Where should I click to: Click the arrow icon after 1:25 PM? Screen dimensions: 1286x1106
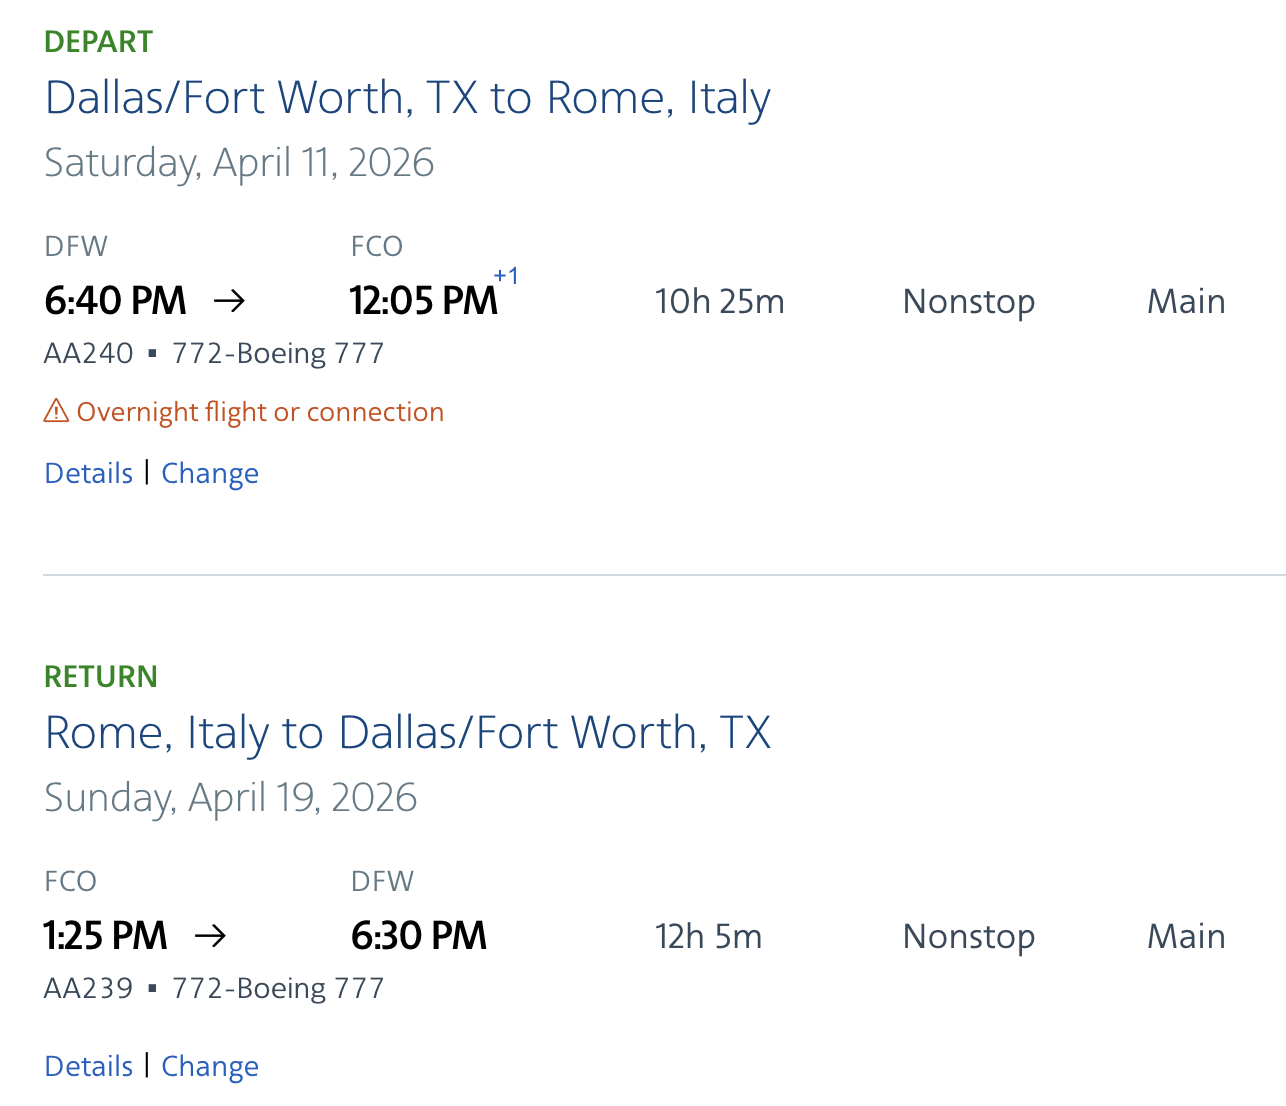coord(210,936)
